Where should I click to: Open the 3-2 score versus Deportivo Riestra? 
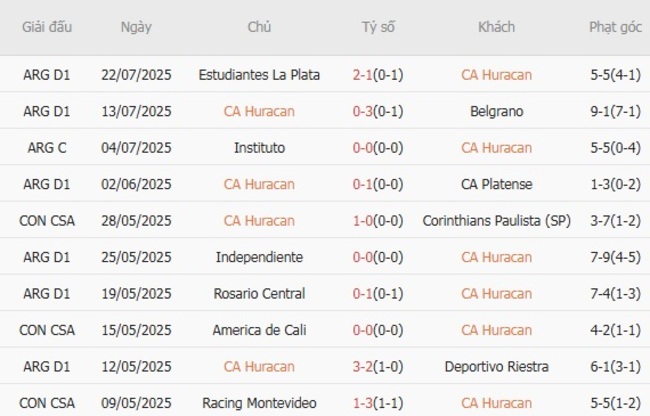363,367
